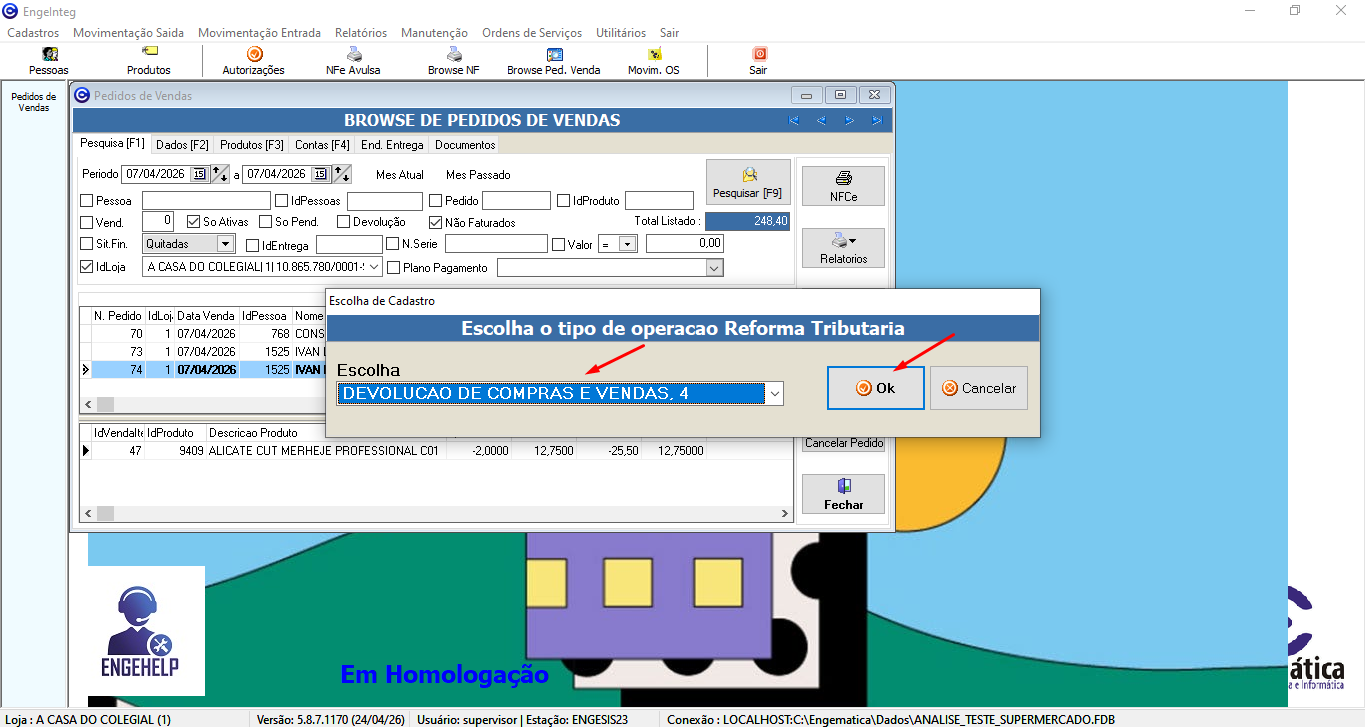Viewport: 1365px width, 727px height.
Task: Open the Plano Pagamento dropdown
Action: tap(713, 268)
